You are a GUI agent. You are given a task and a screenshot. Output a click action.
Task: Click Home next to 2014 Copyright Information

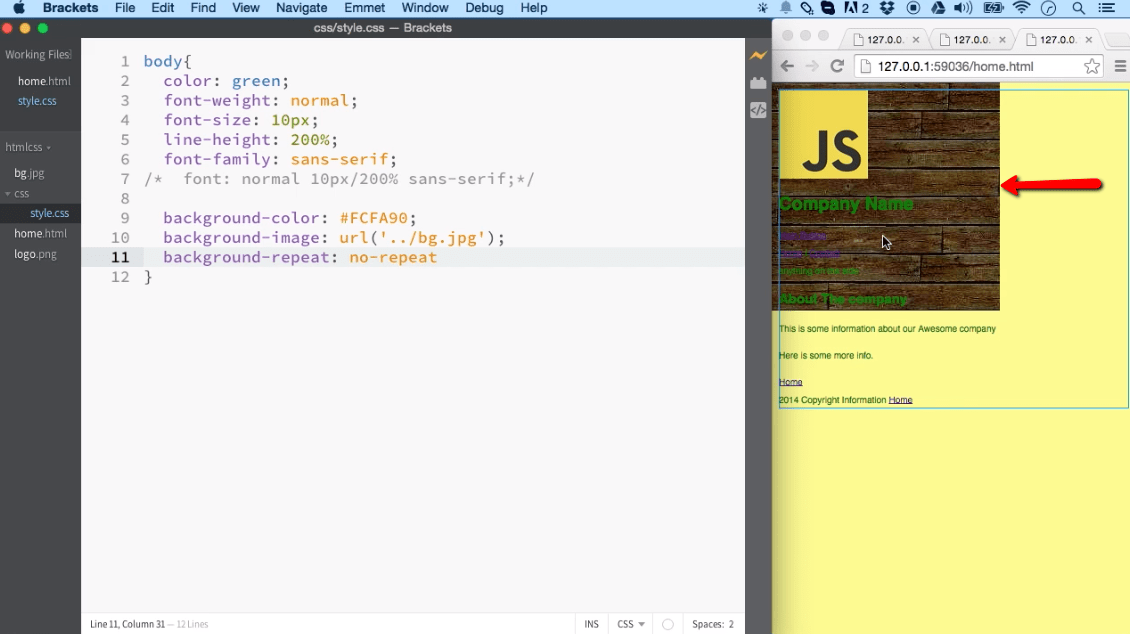pos(900,400)
